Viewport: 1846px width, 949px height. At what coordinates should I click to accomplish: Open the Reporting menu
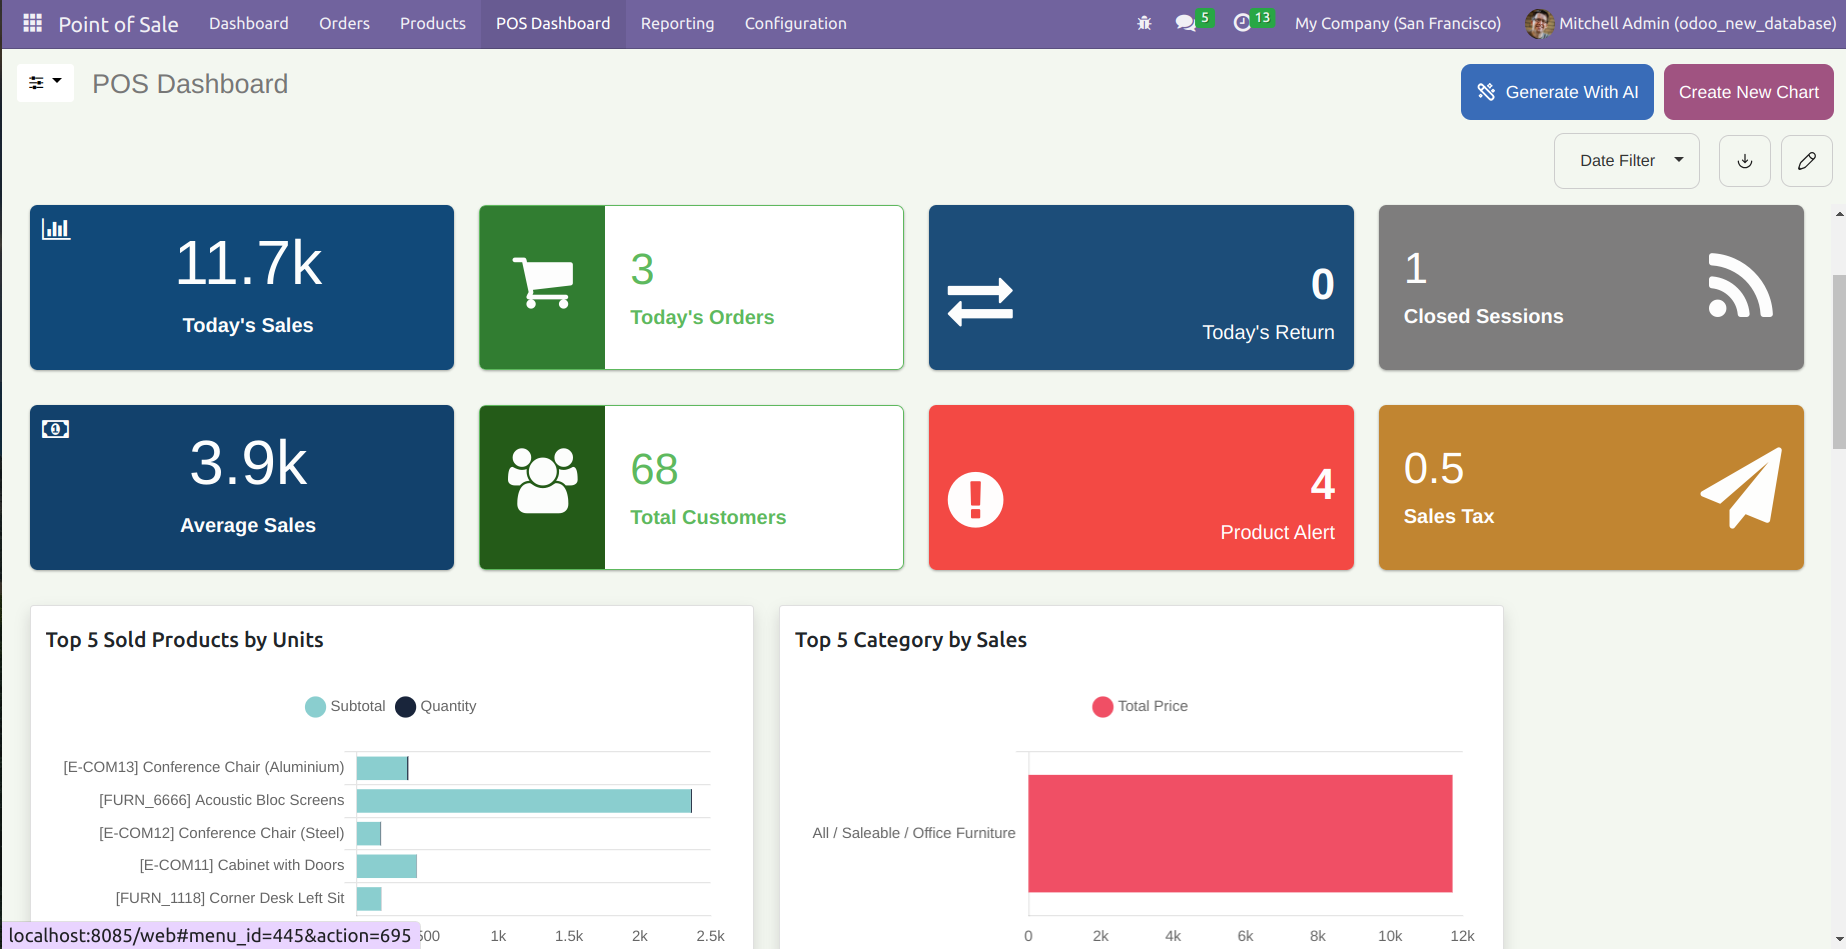tap(677, 23)
